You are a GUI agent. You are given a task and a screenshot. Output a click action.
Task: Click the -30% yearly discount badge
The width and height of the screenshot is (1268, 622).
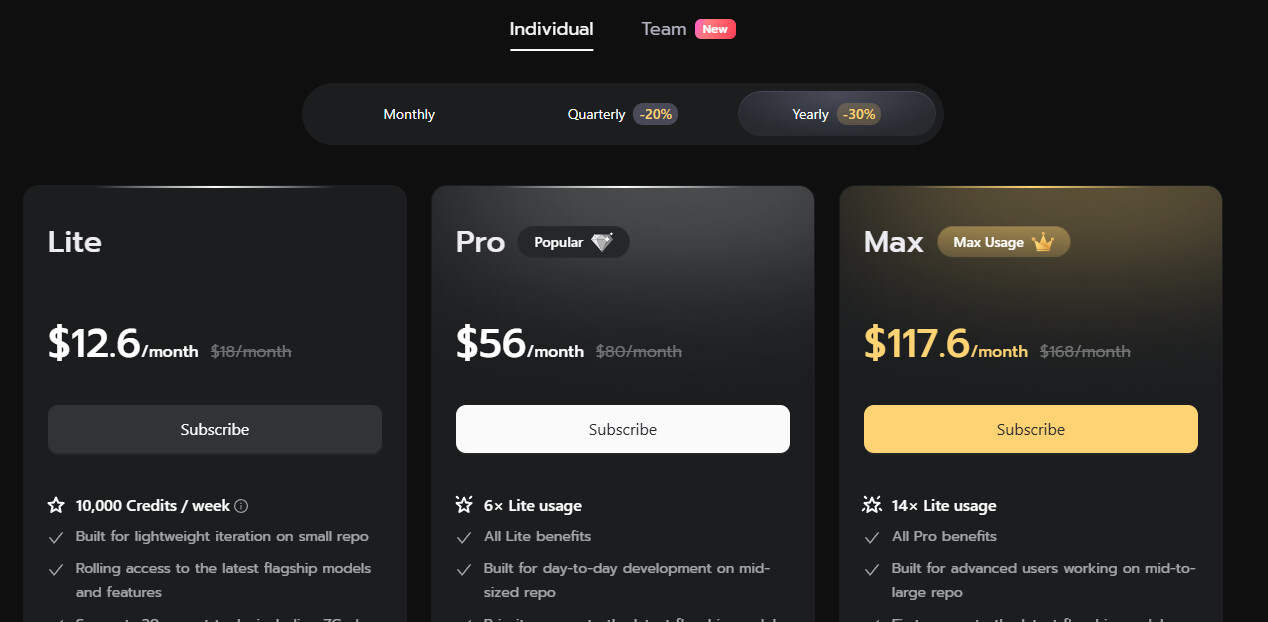click(x=859, y=114)
